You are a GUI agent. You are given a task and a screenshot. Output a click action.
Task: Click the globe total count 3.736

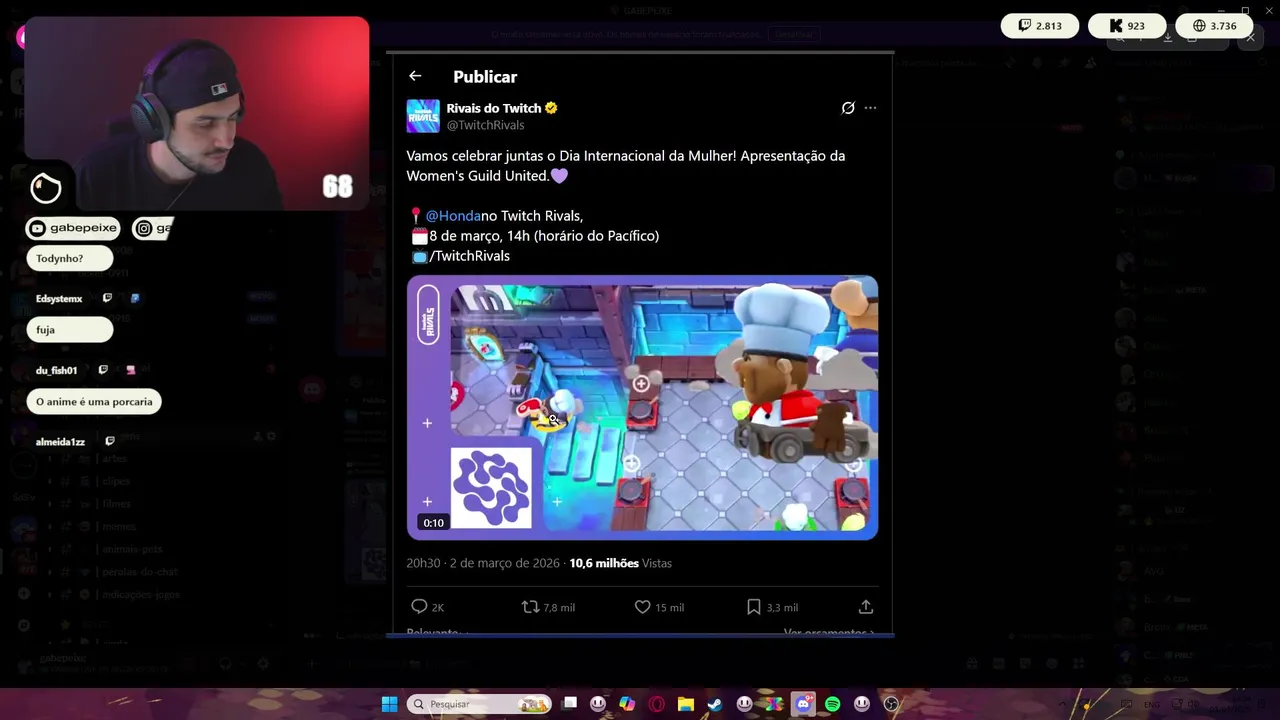(x=1214, y=26)
